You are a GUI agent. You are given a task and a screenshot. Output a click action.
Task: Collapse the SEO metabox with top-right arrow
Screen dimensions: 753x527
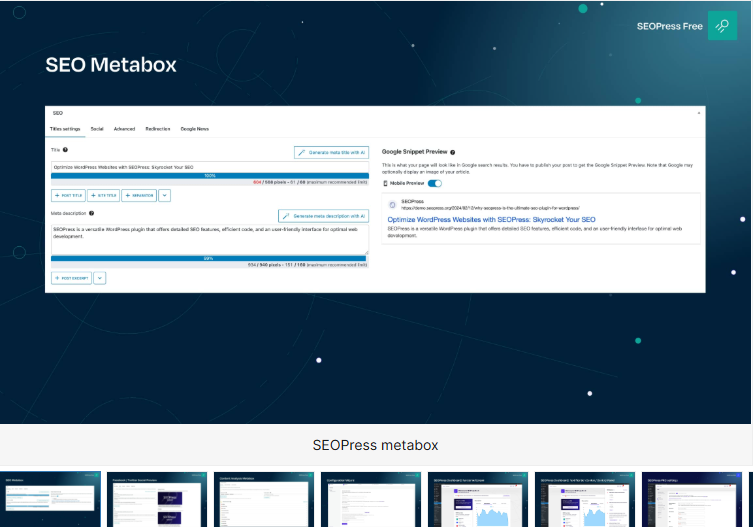point(699,113)
